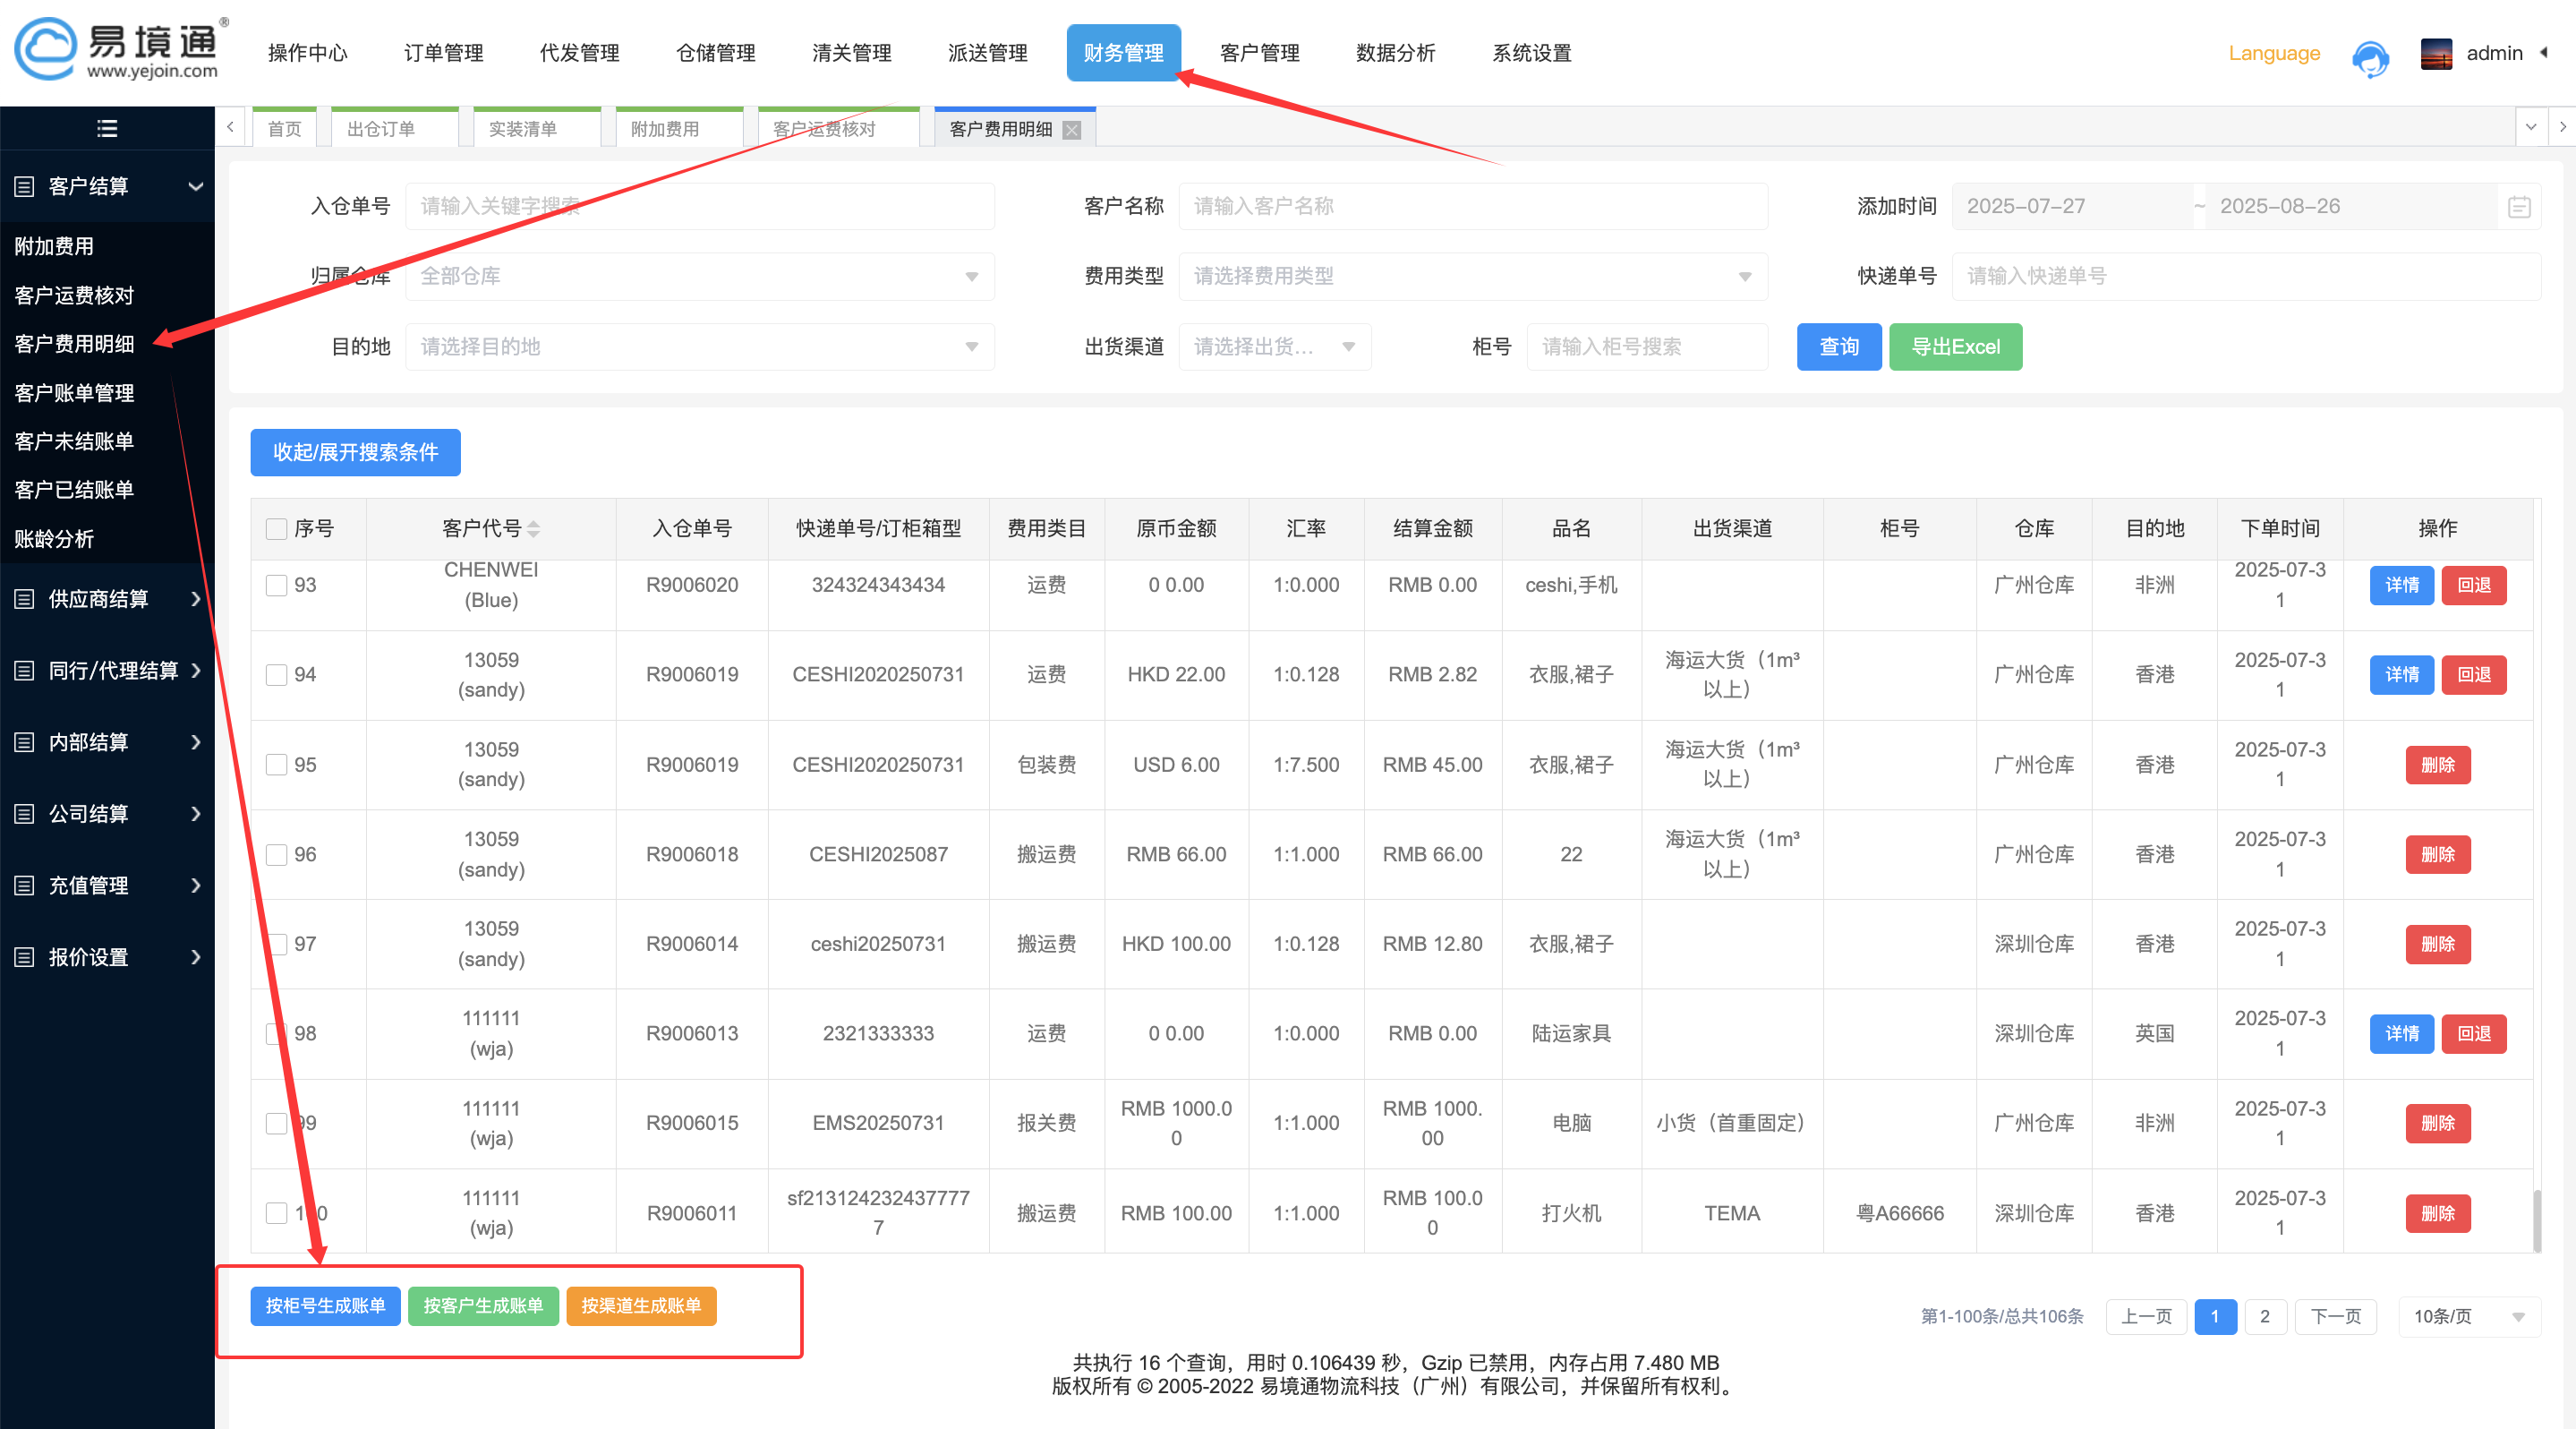Image resolution: width=2576 pixels, height=1429 pixels.
Task: Check the row 94 checkbox
Action: coord(276,675)
